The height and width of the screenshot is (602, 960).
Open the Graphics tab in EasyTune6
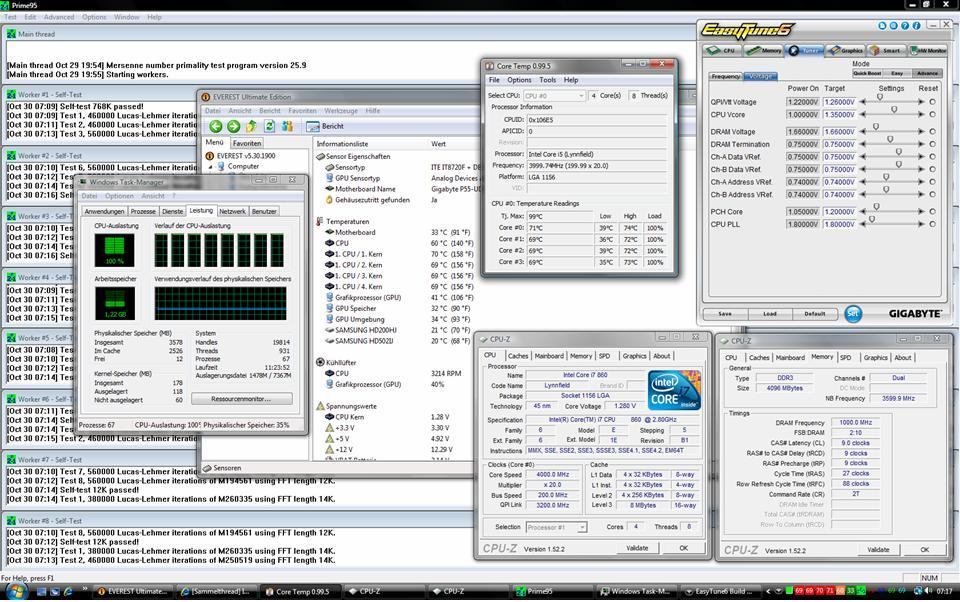(846, 50)
